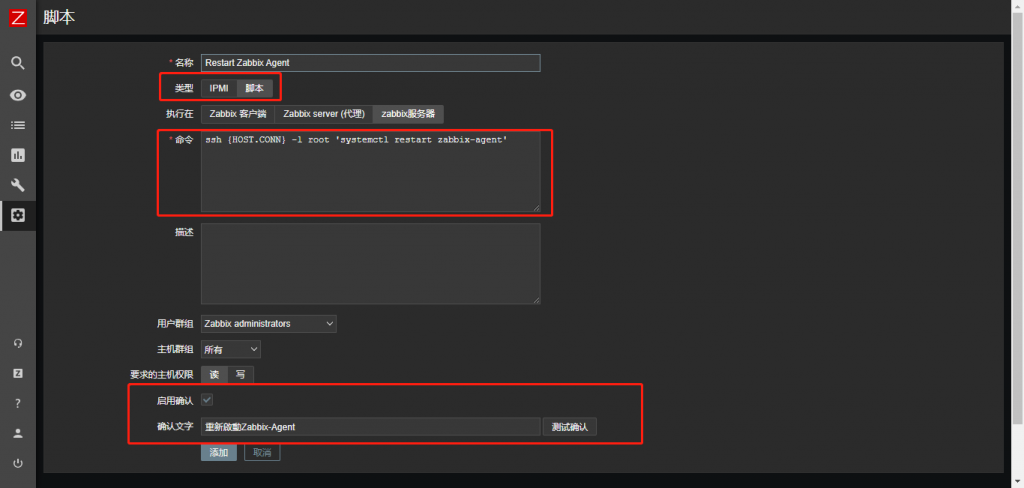Choose execute on zabbix服务器

(x=408, y=114)
